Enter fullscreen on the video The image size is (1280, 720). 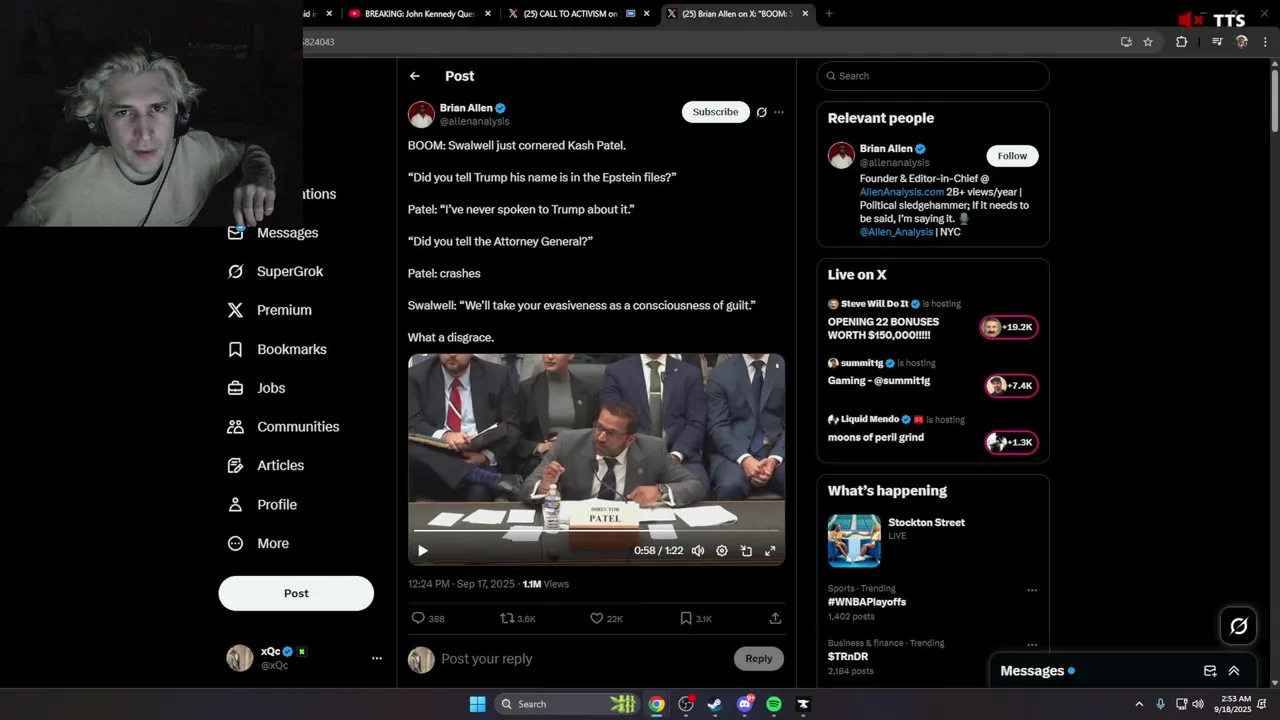click(x=770, y=551)
